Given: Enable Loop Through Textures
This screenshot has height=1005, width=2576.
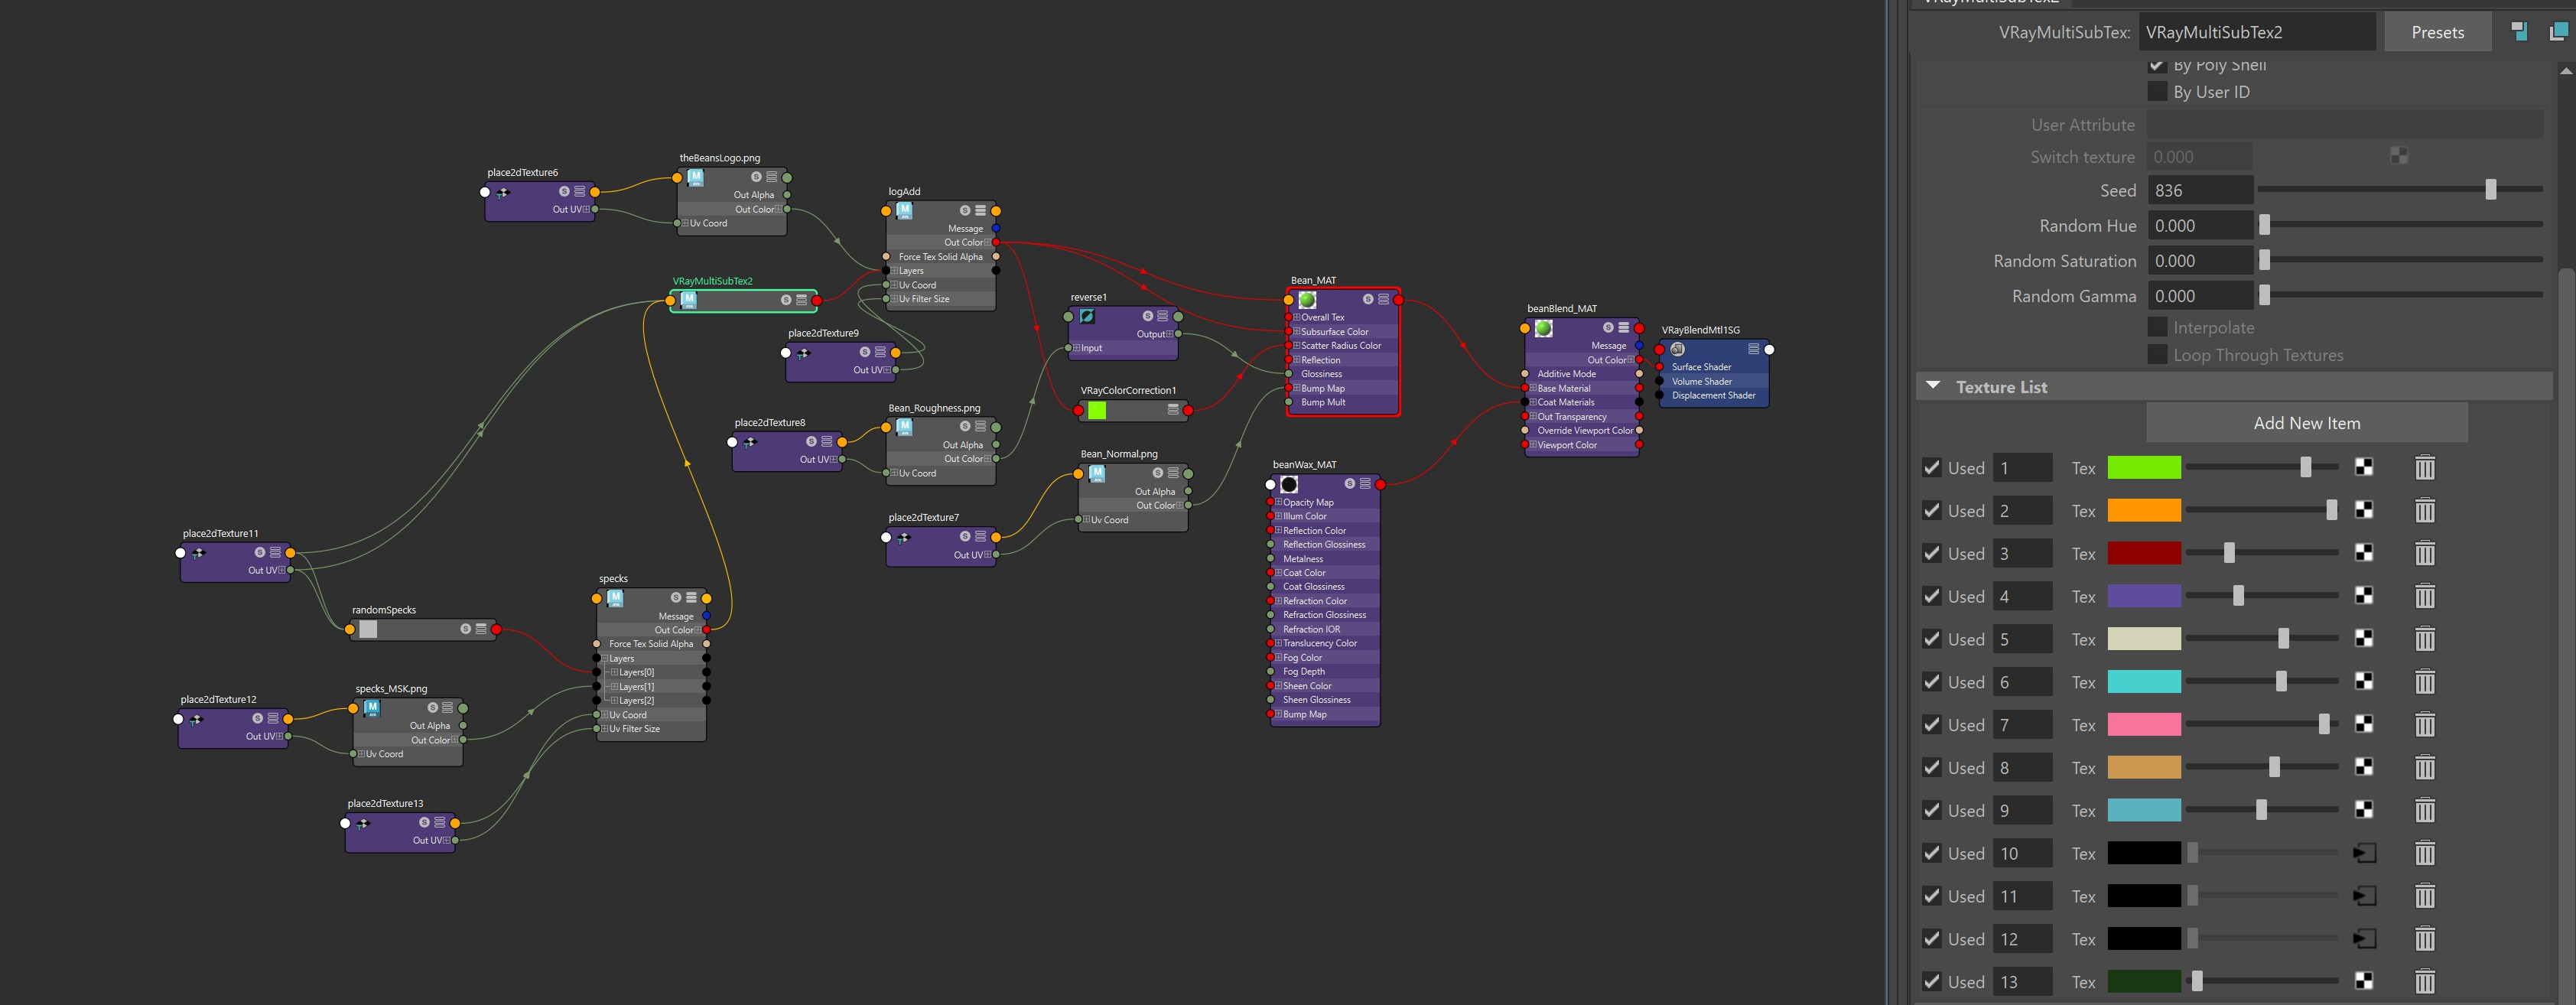Looking at the screenshot, I should coord(2157,355).
